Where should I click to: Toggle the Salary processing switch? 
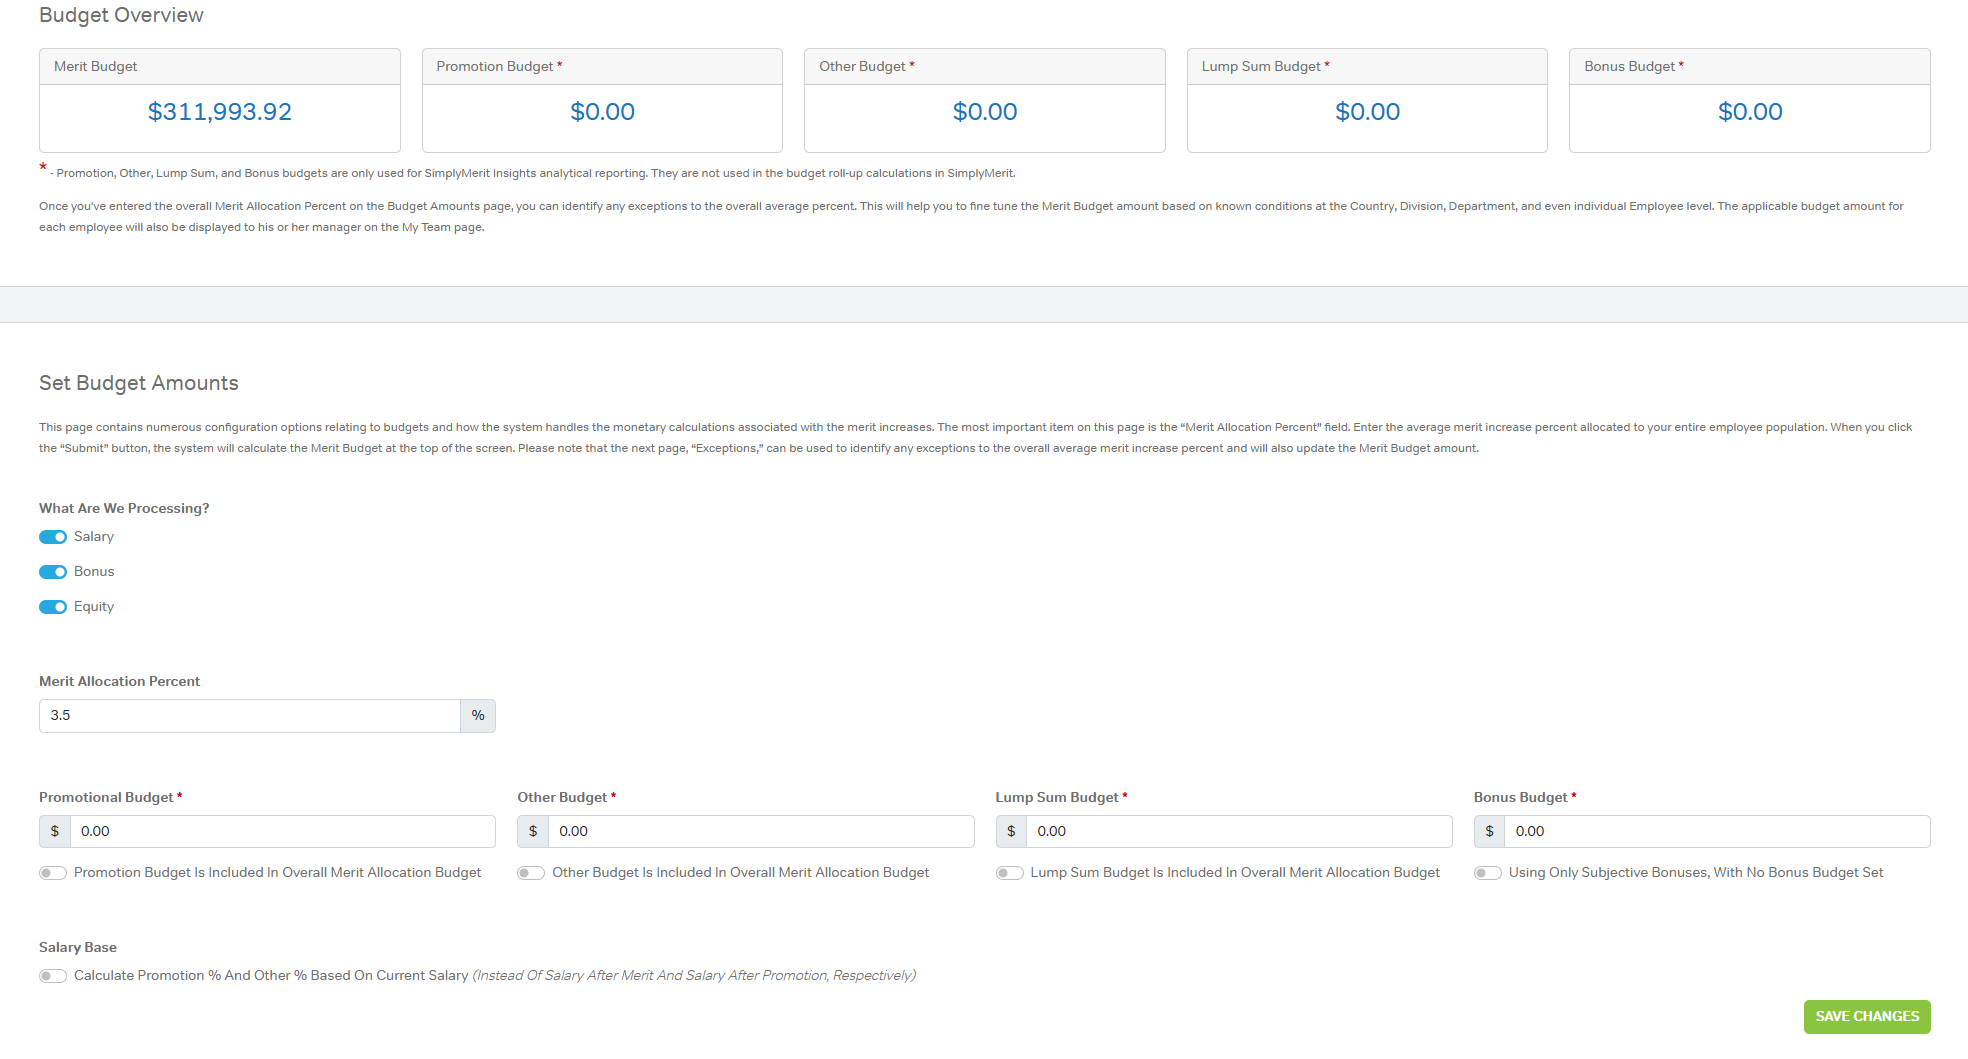[53, 537]
